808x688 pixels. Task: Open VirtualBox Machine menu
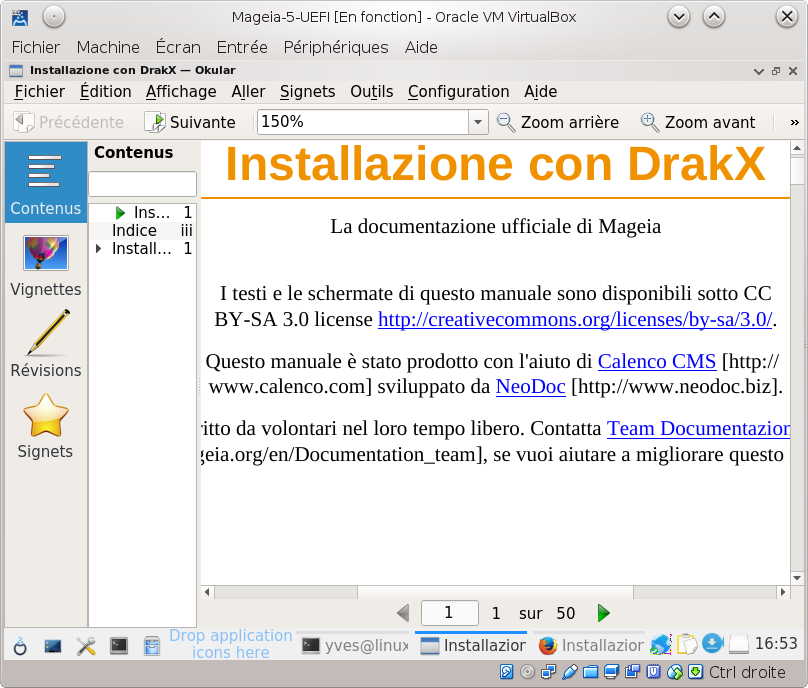click(x=108, y=47)
